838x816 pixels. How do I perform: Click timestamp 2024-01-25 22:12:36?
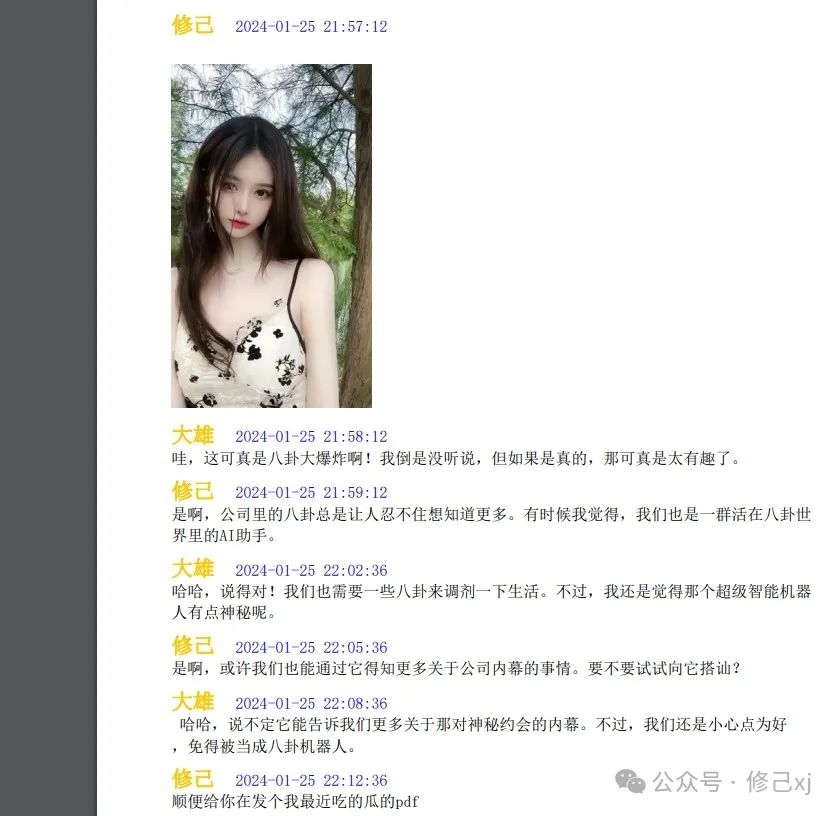point(311,781)
